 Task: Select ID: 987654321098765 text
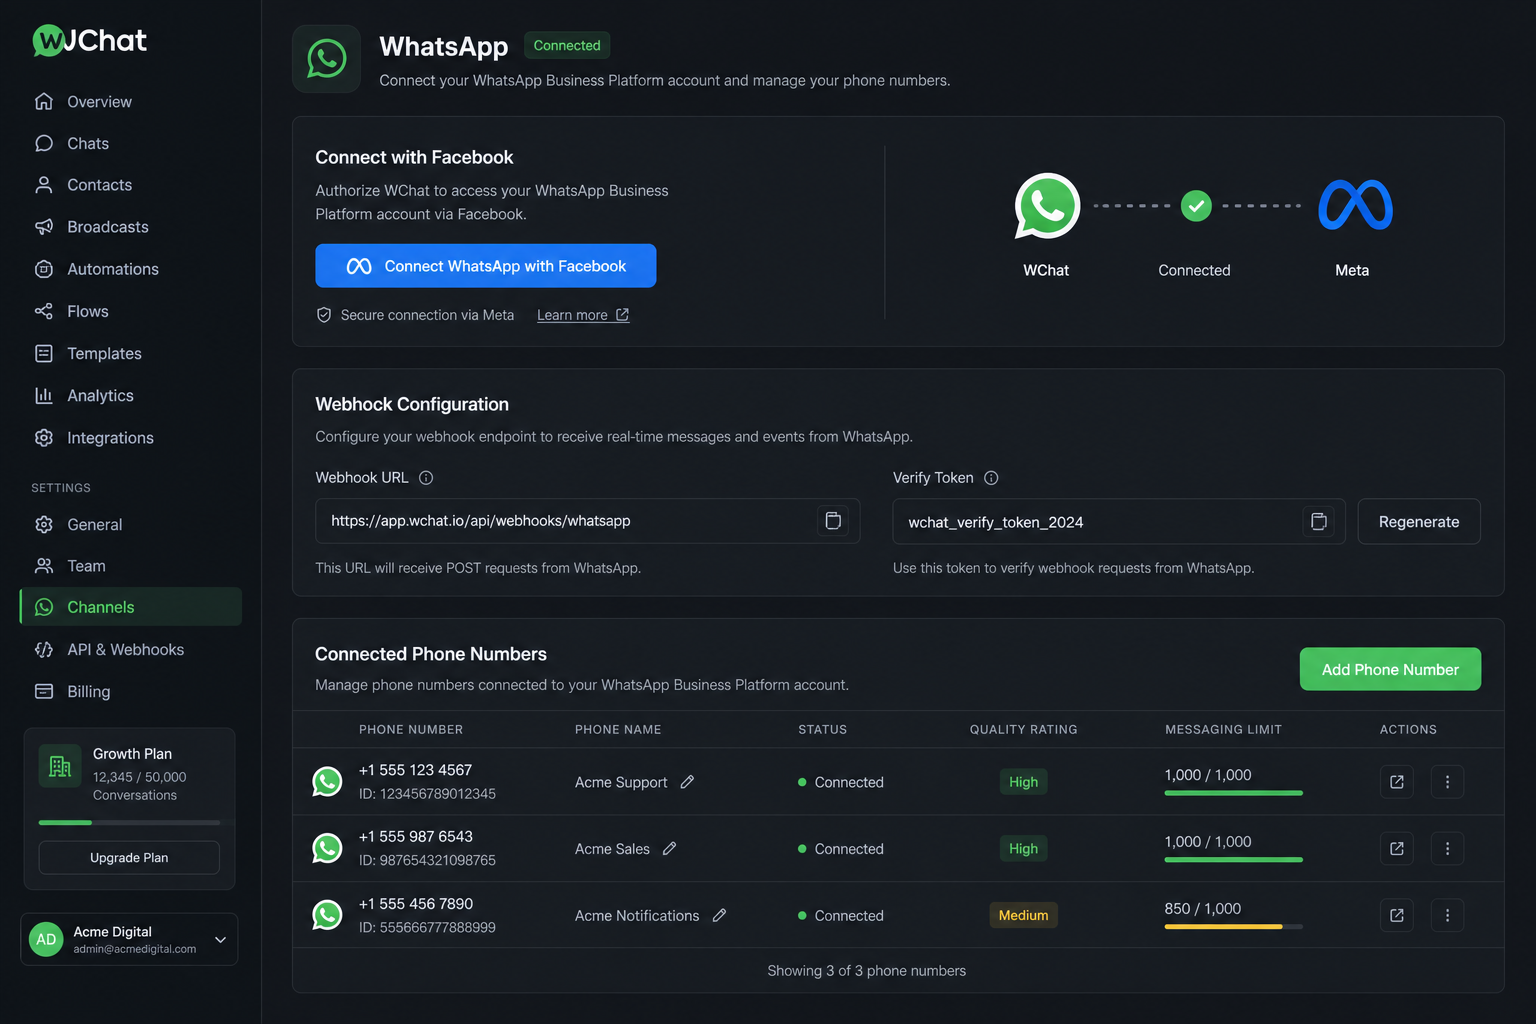(x=427, y=860)
